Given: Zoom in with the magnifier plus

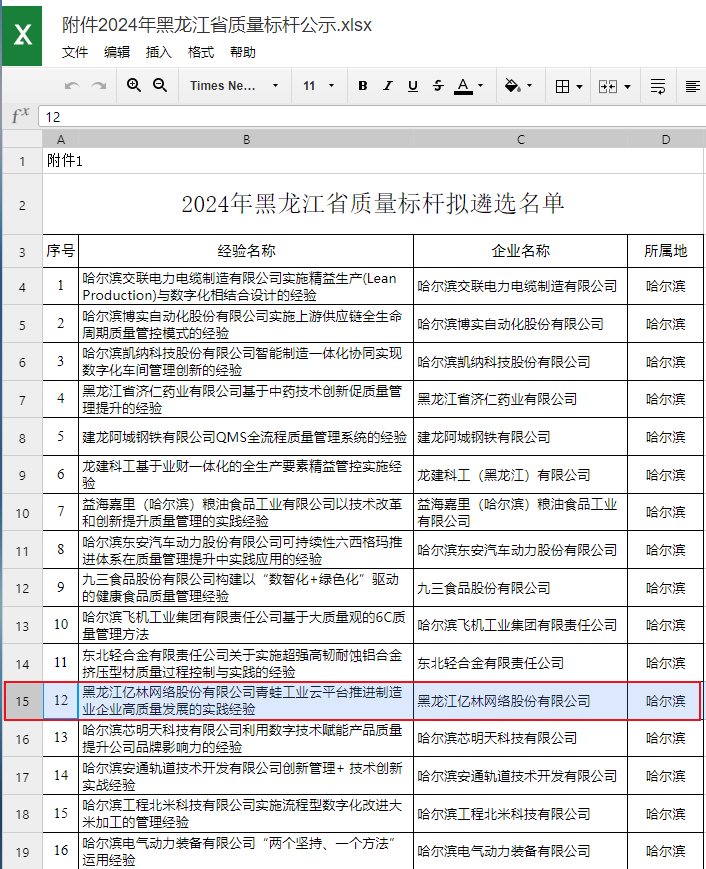Looking at the screenshot, I should pos(134,85).
